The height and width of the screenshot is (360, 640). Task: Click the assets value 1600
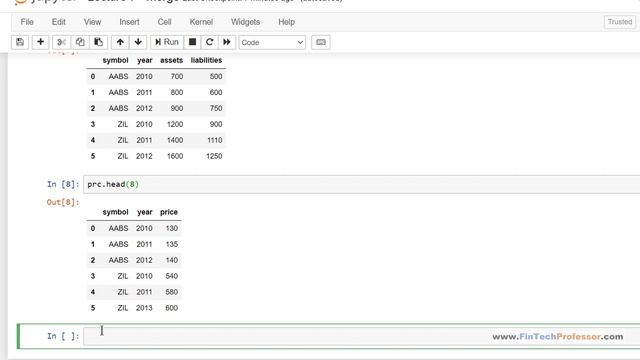[175, 156]
